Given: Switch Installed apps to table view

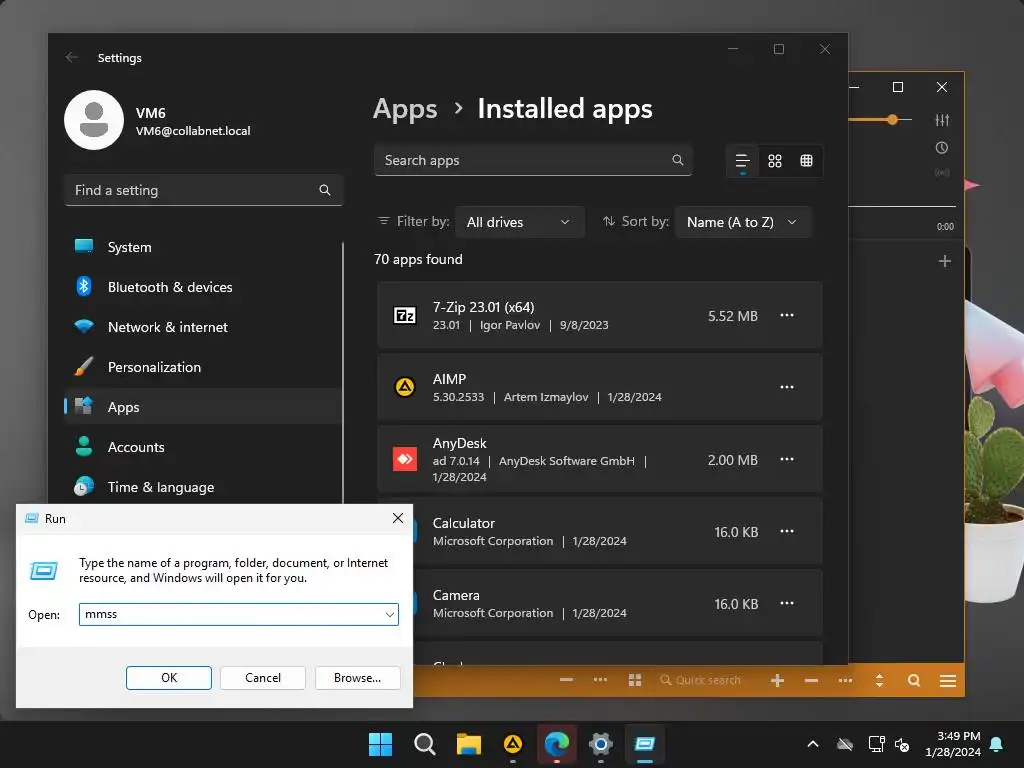Looking at the screenshot, I should click(x=807, y=161).
